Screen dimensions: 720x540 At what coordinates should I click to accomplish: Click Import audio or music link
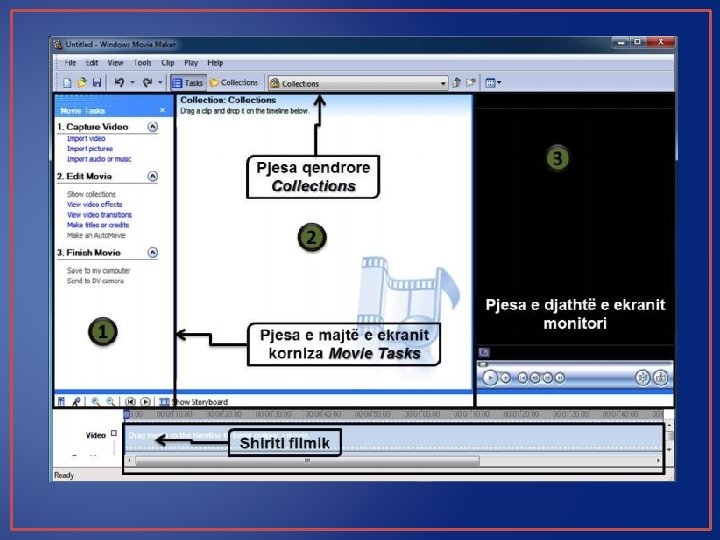pyautogui.click(x=99, y=159)
